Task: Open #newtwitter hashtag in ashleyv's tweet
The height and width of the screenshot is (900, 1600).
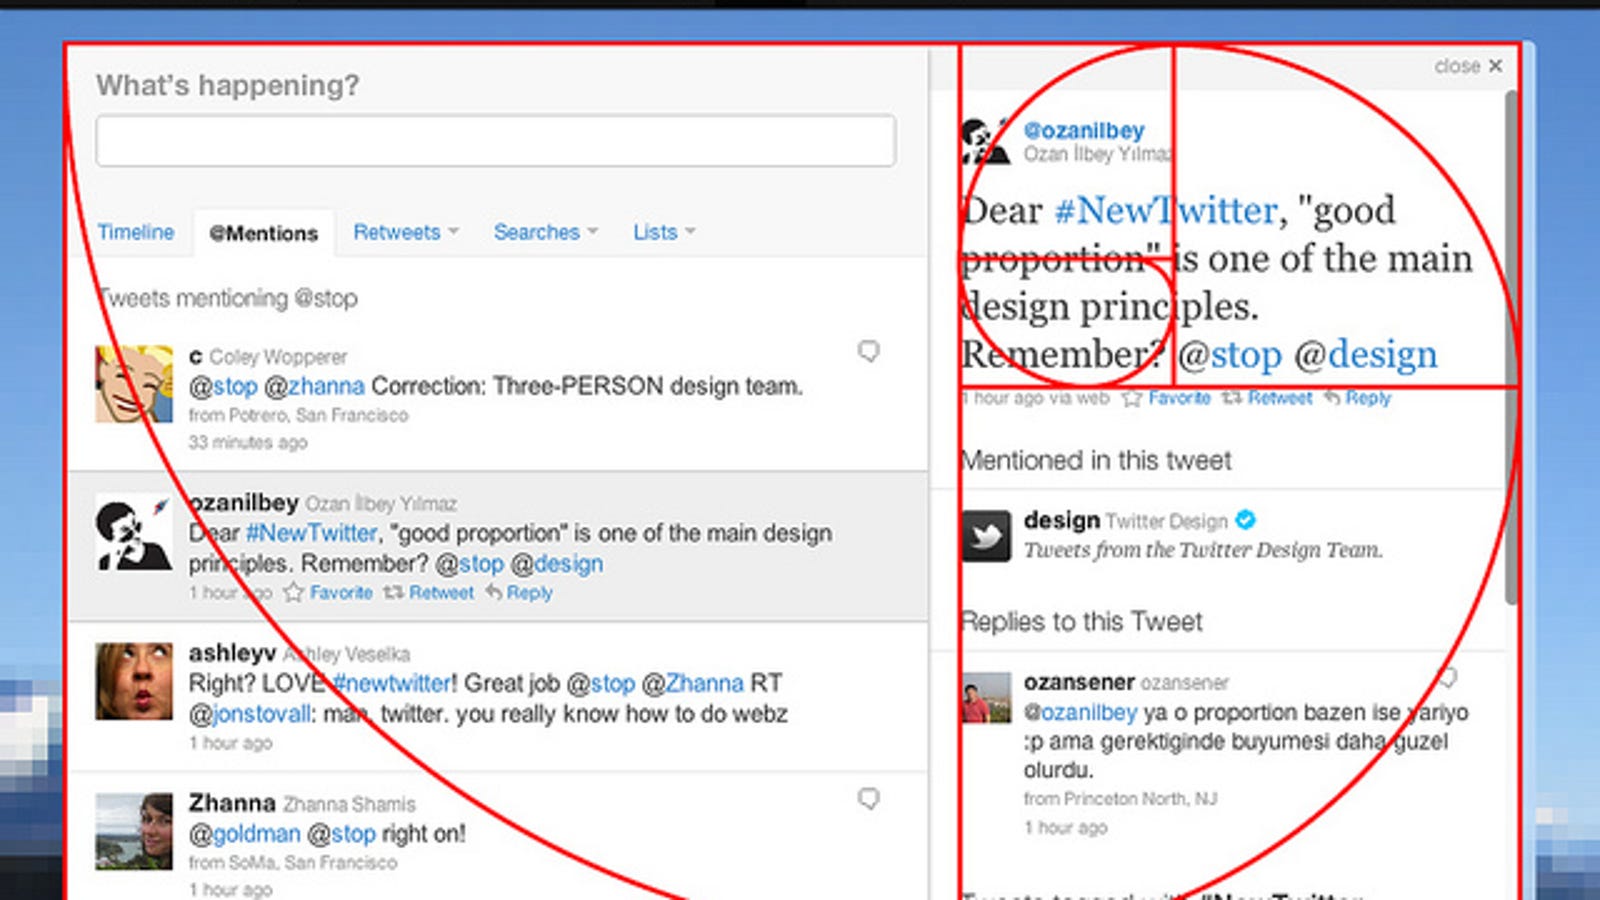Action: click(x=392, y=683)
